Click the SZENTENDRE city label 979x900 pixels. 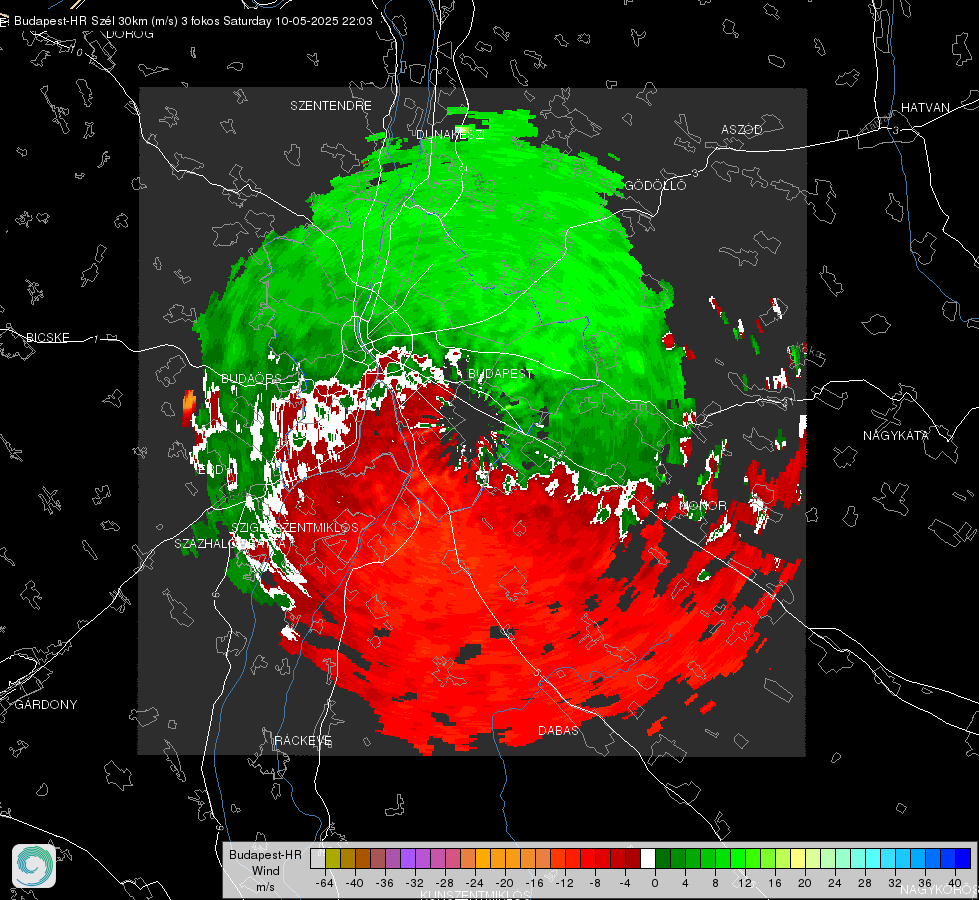click(x=331, y=106)
